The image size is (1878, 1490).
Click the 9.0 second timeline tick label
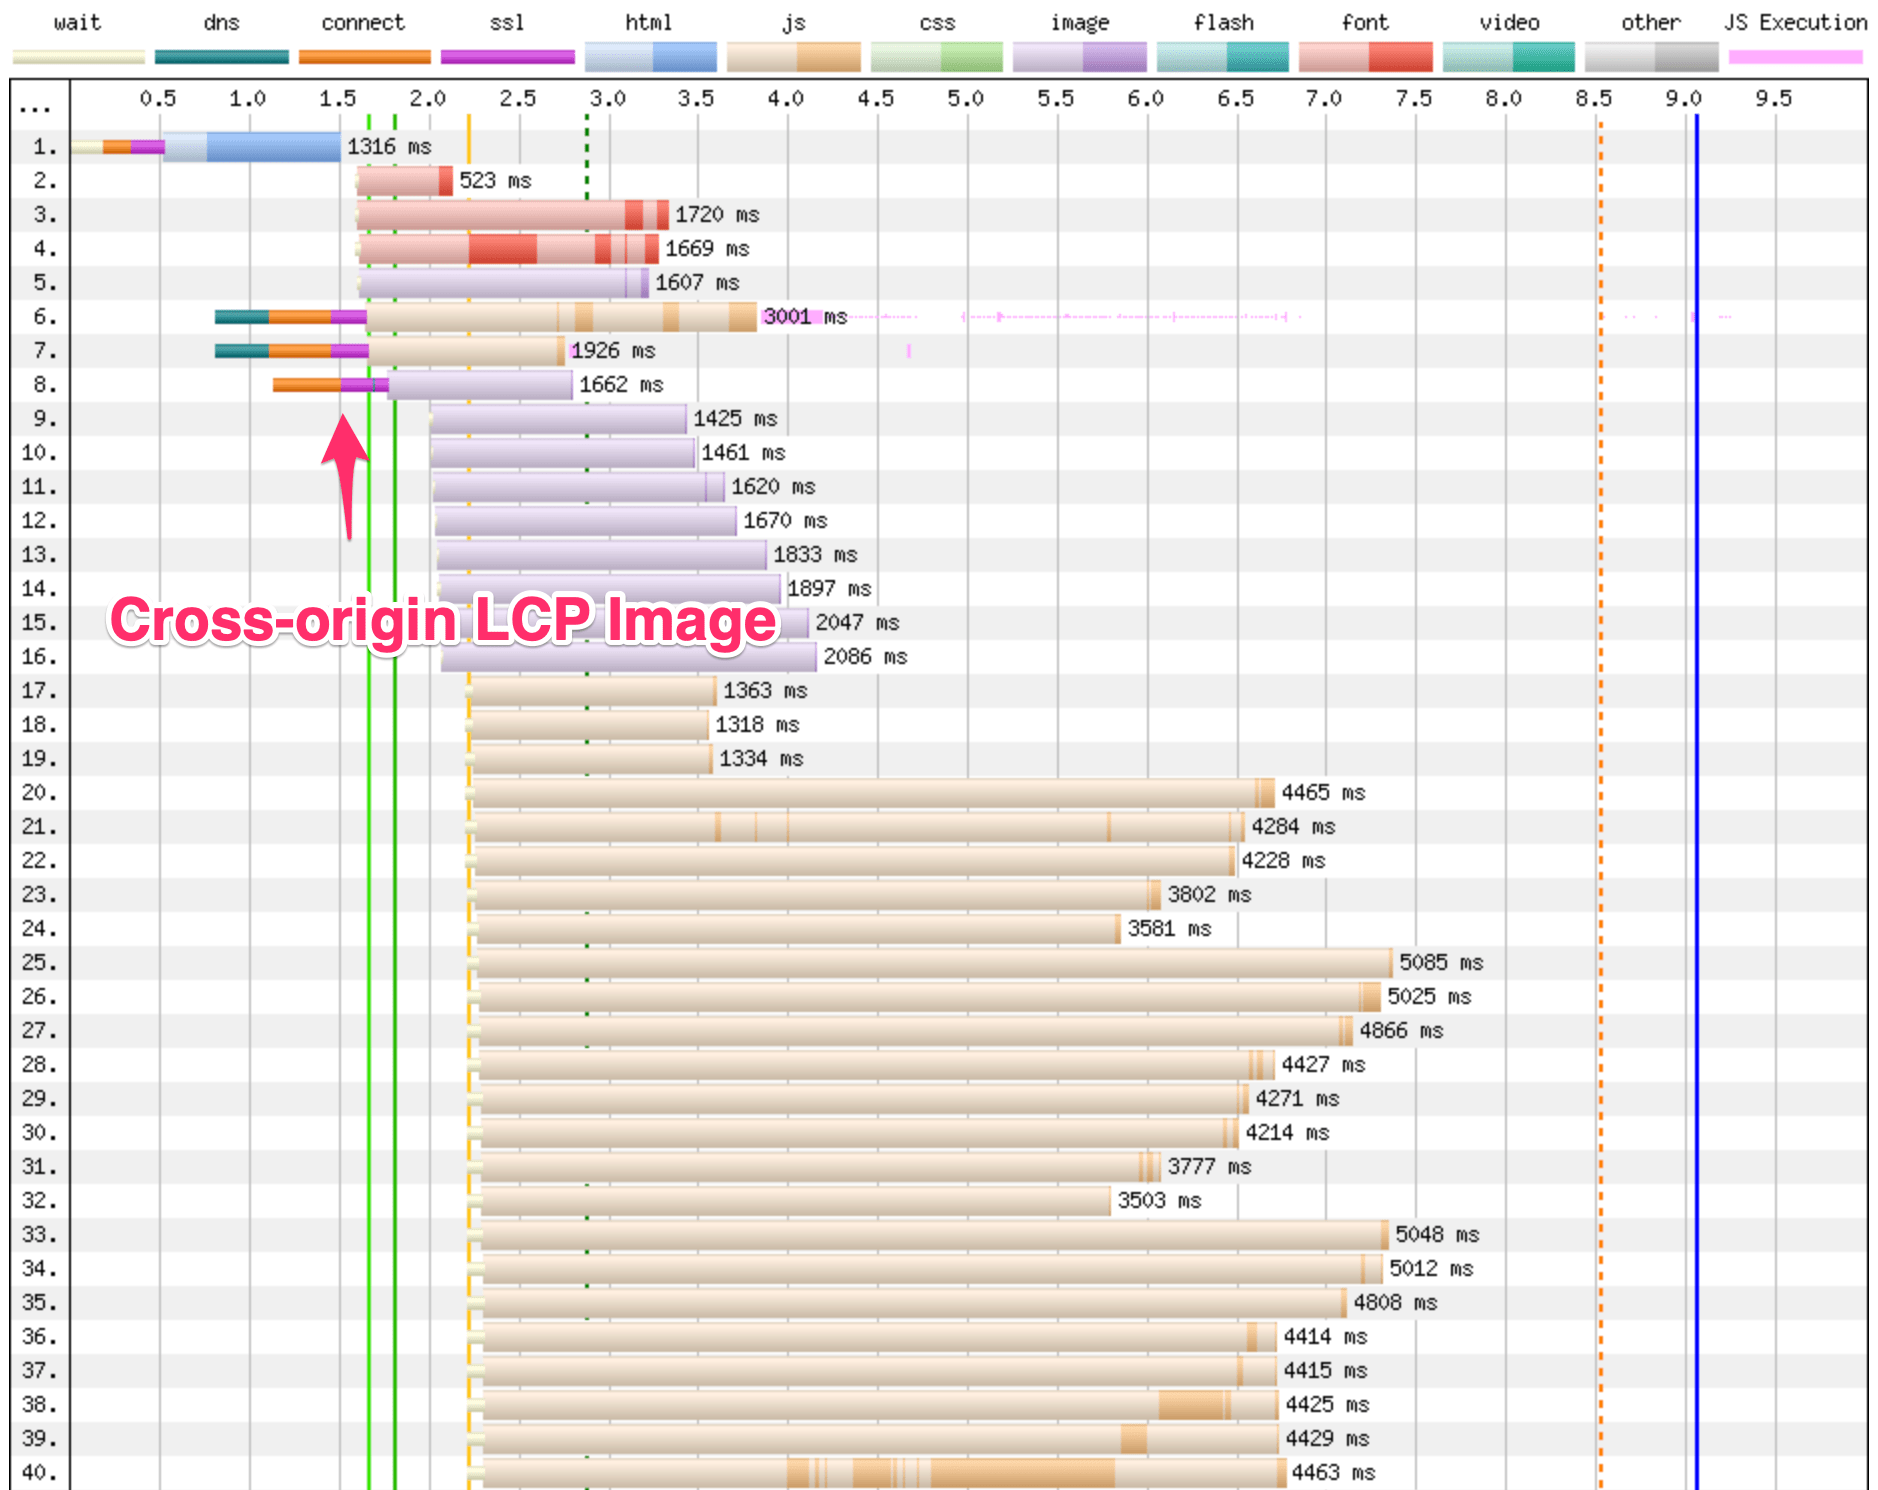pyautogui.click(x=1683, y=98)
